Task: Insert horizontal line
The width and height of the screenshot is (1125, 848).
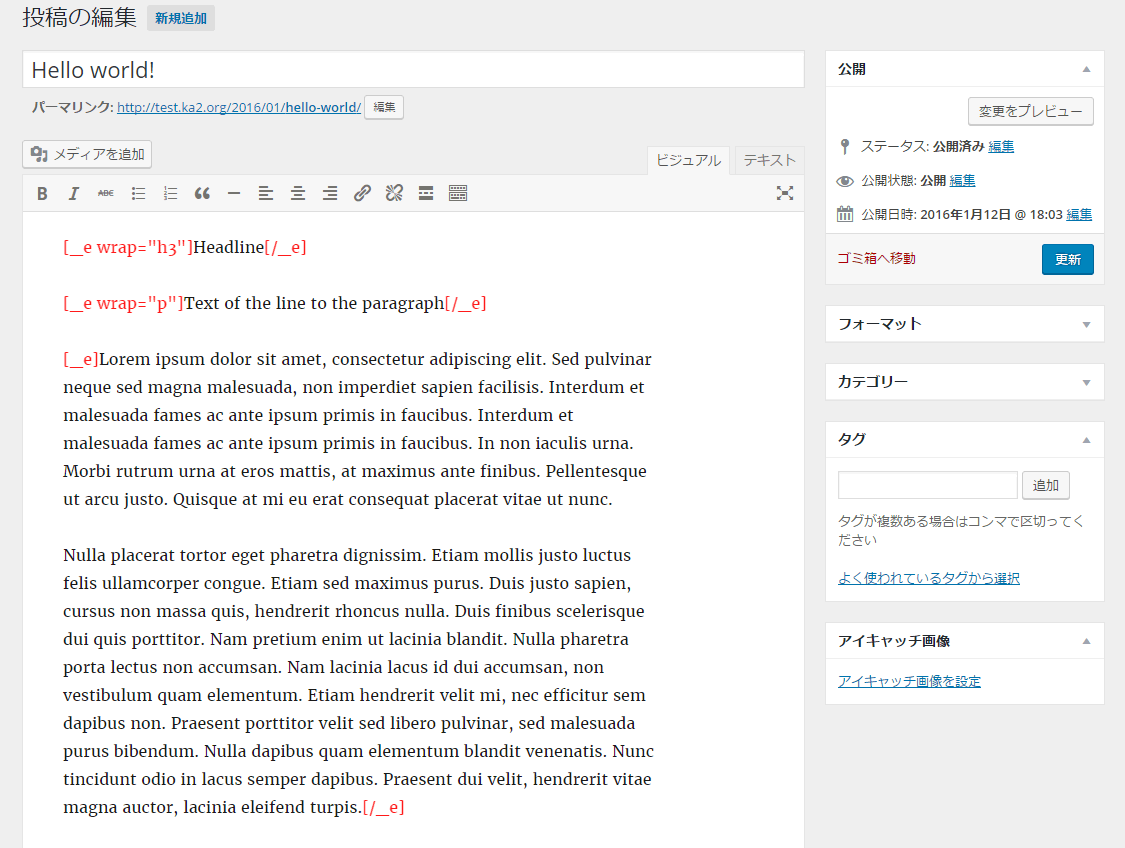Action: pos(234,194)
